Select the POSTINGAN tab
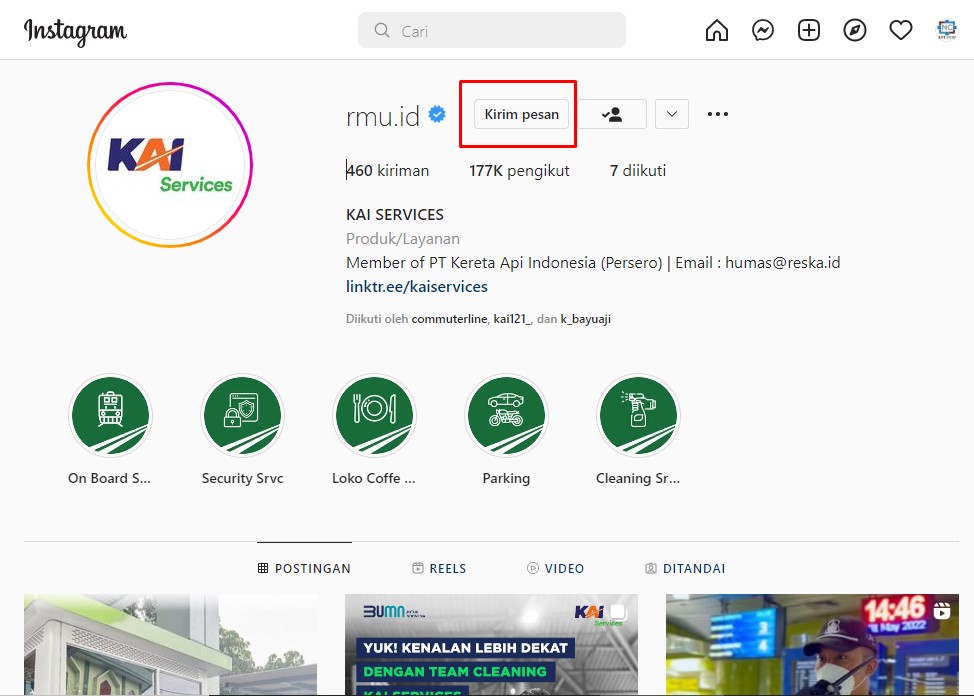 click(304, 568)
